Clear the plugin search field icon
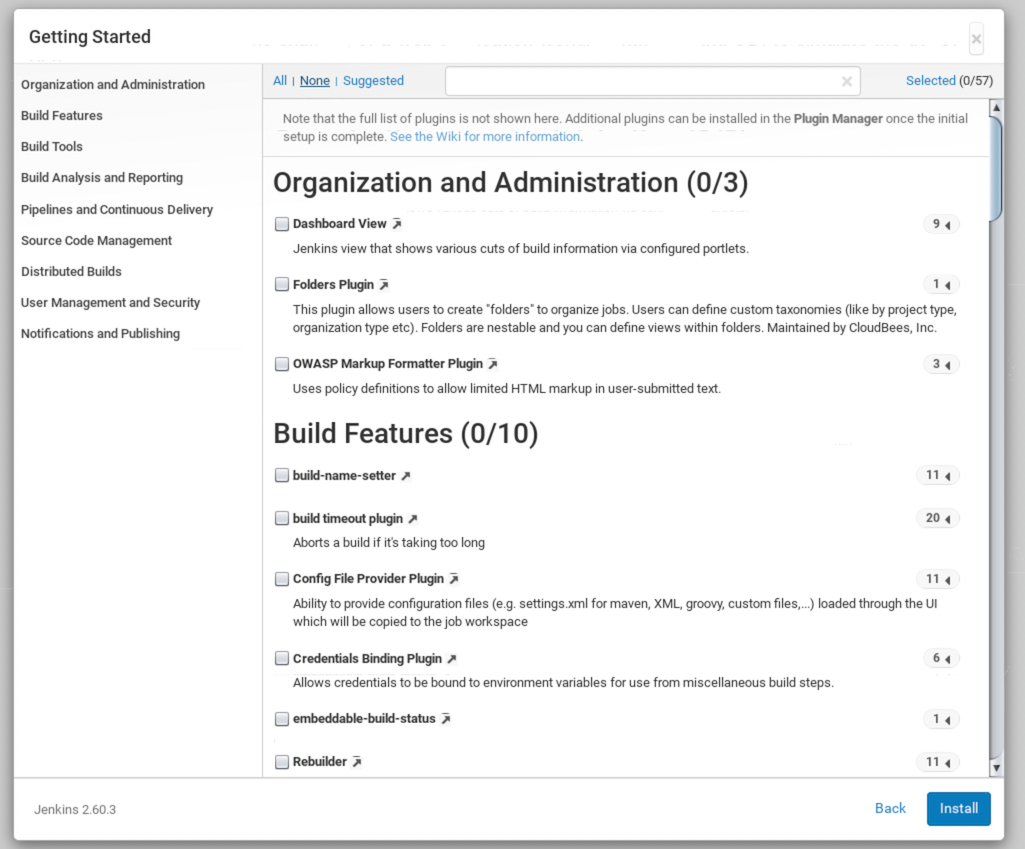The image size is (1025, 849). click(x=847, y=81)
